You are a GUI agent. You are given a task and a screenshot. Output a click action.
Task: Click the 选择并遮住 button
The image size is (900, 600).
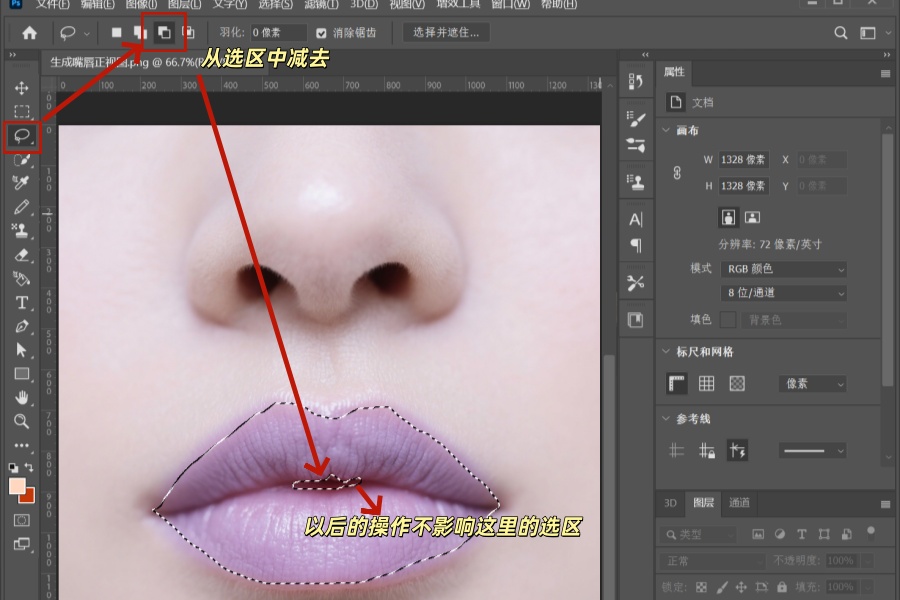(x=445, y=31)
